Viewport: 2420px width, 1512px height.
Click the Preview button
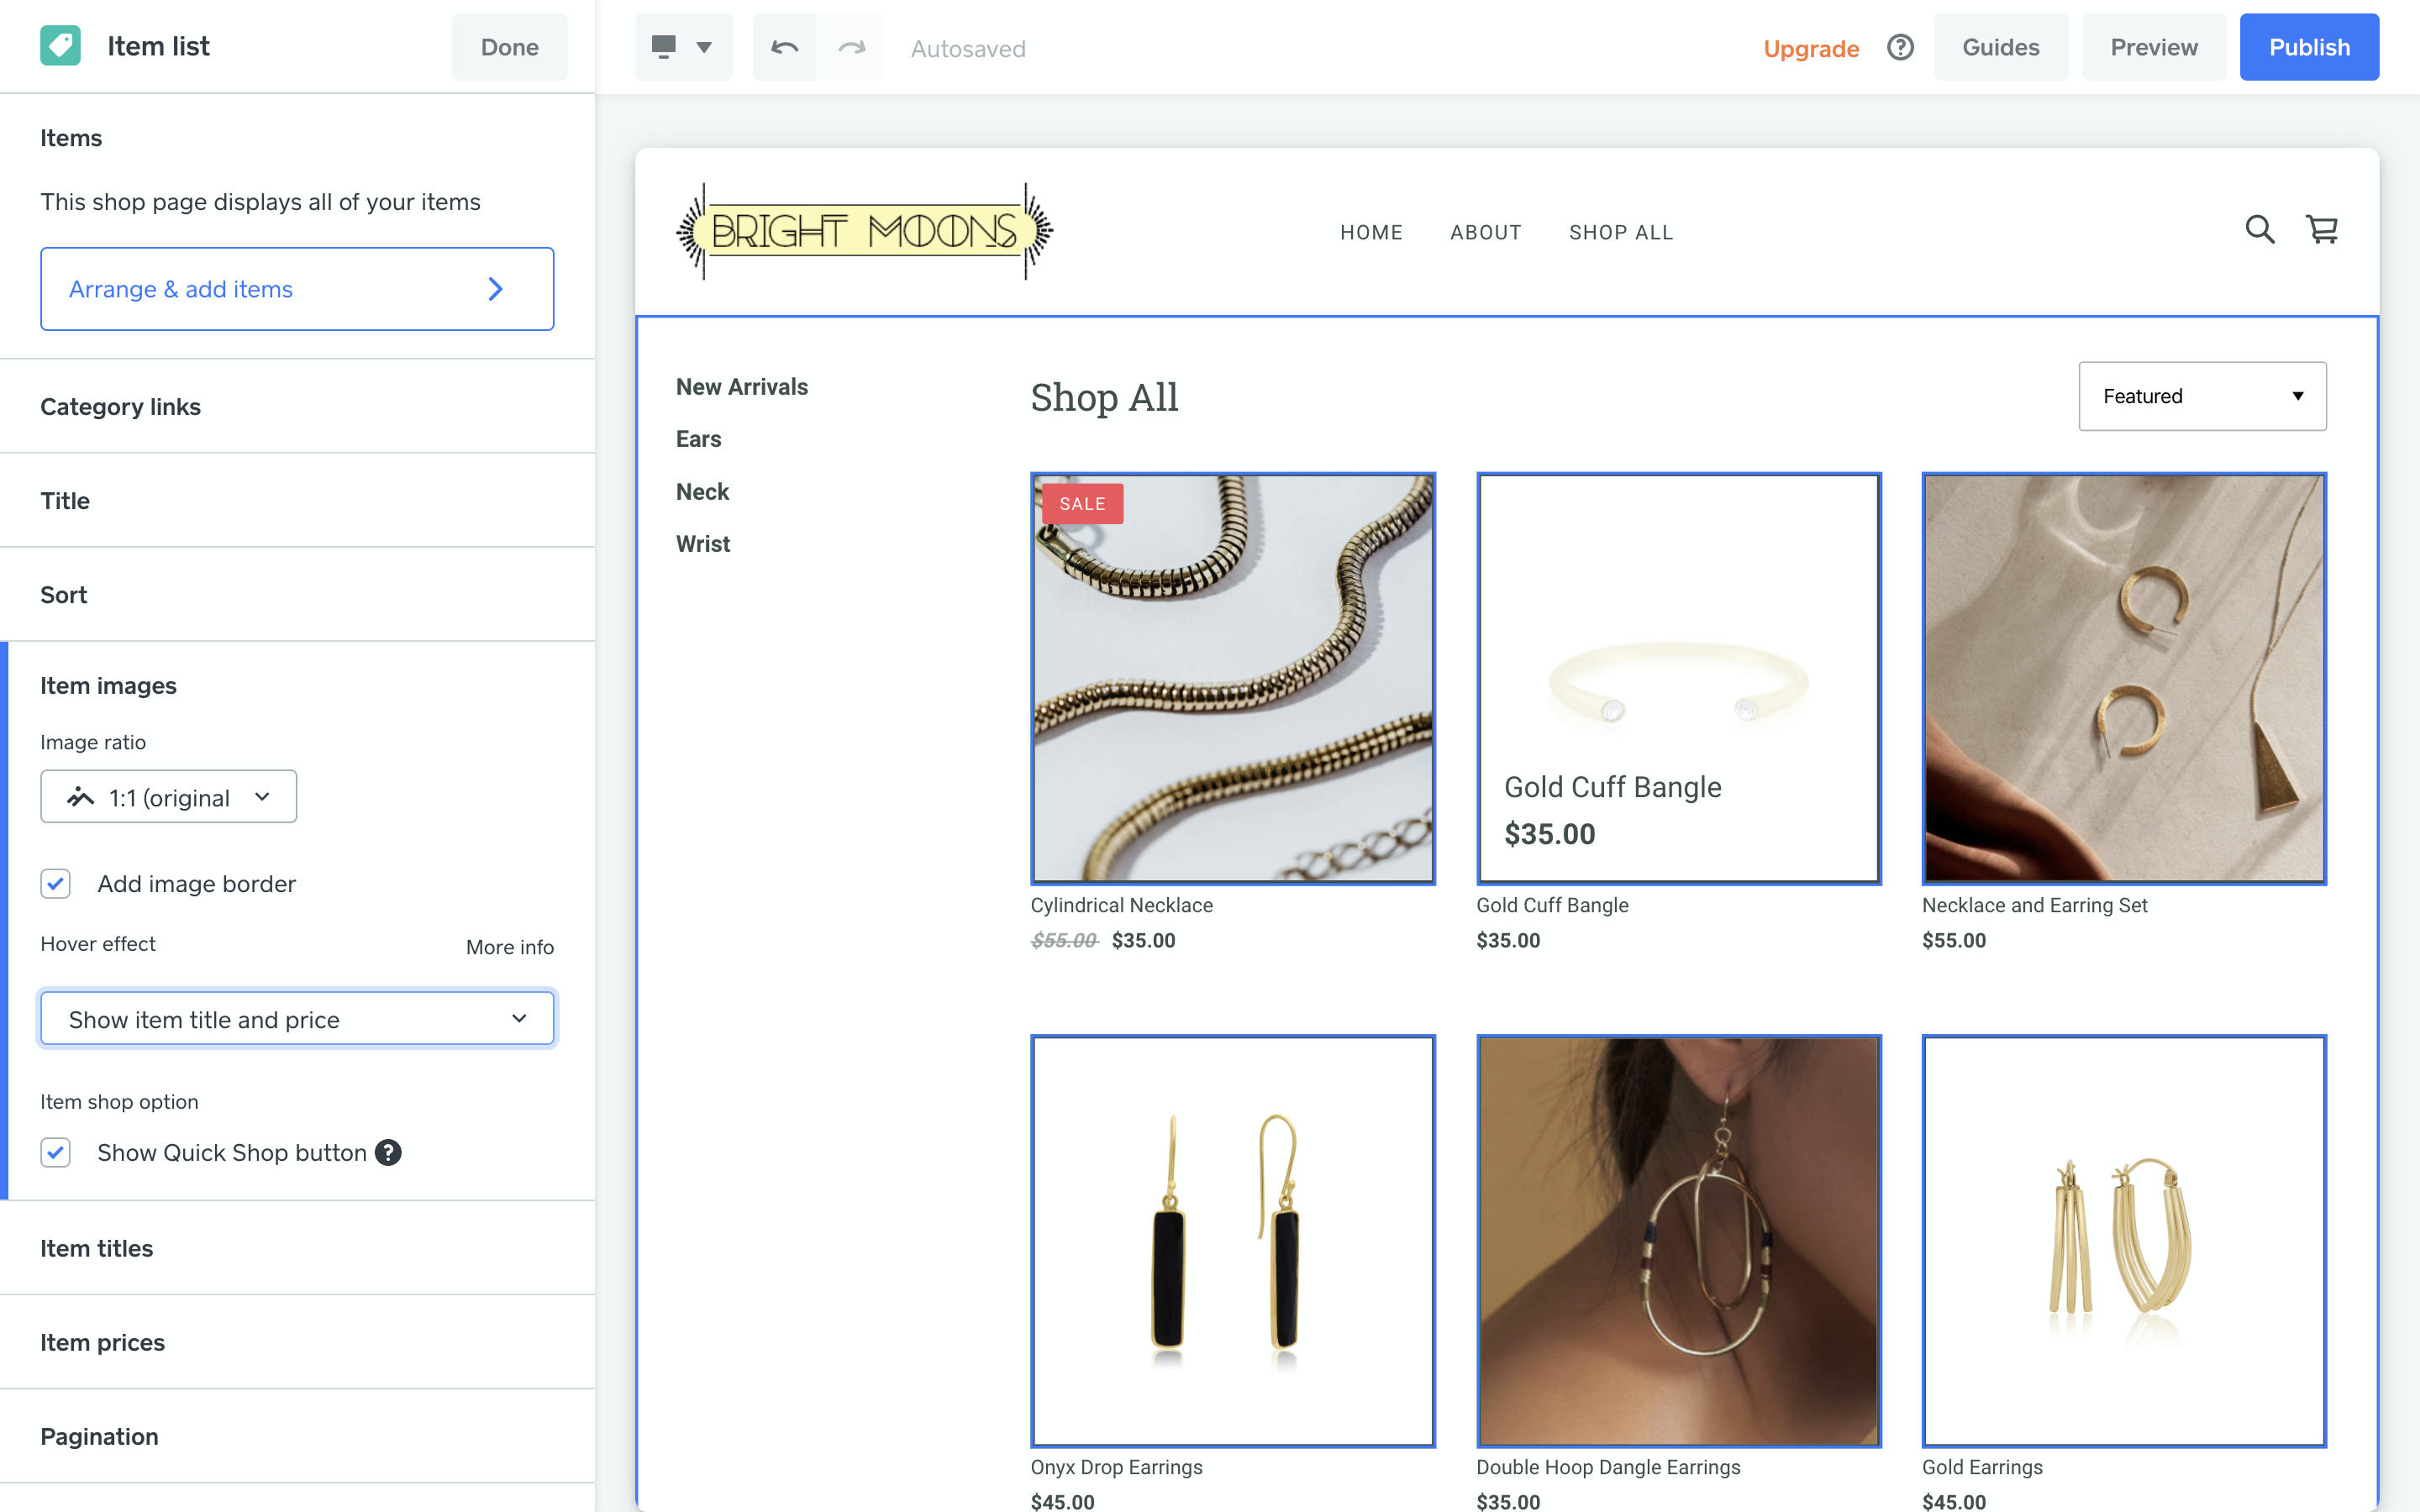pos(2153,47)
